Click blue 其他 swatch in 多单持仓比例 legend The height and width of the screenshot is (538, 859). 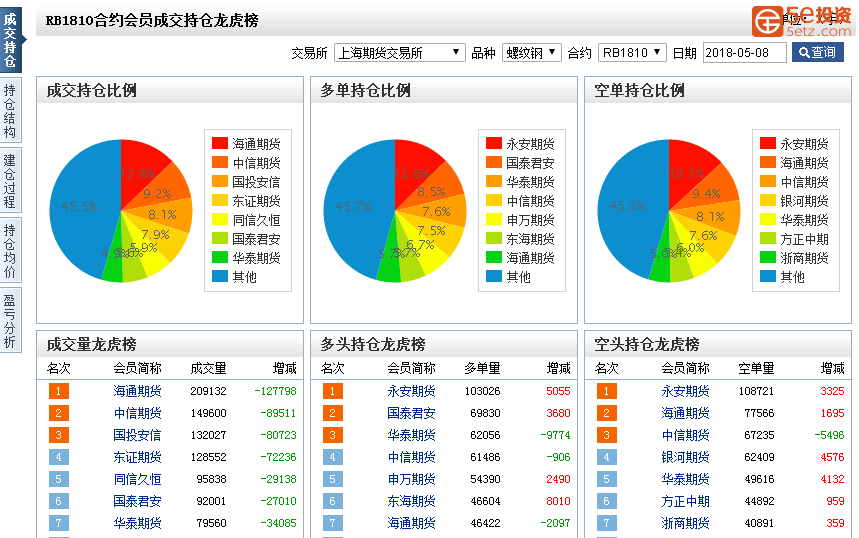point(494,276)
